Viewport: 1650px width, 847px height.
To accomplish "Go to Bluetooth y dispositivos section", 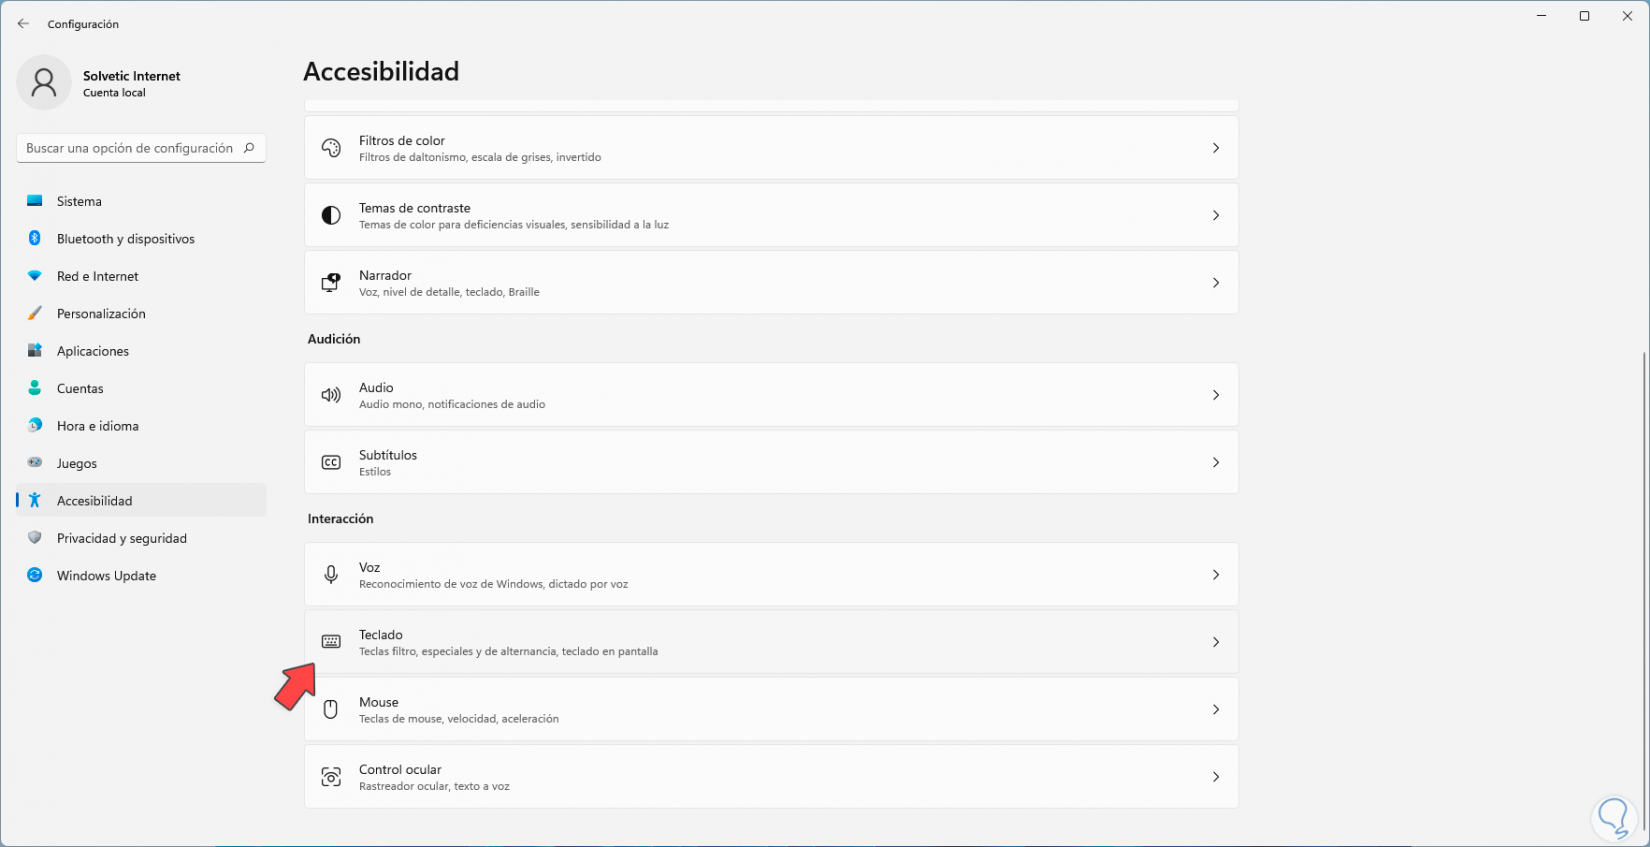I will tap(125, 239).
